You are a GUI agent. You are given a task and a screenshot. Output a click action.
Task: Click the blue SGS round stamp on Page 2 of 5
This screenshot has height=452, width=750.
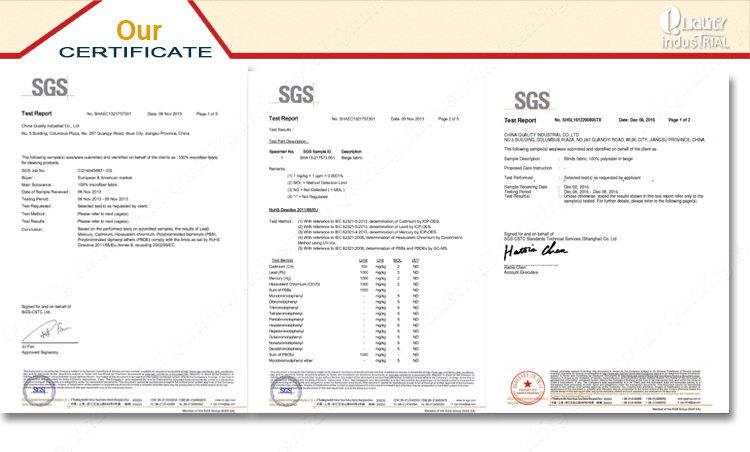coord(286,391)
